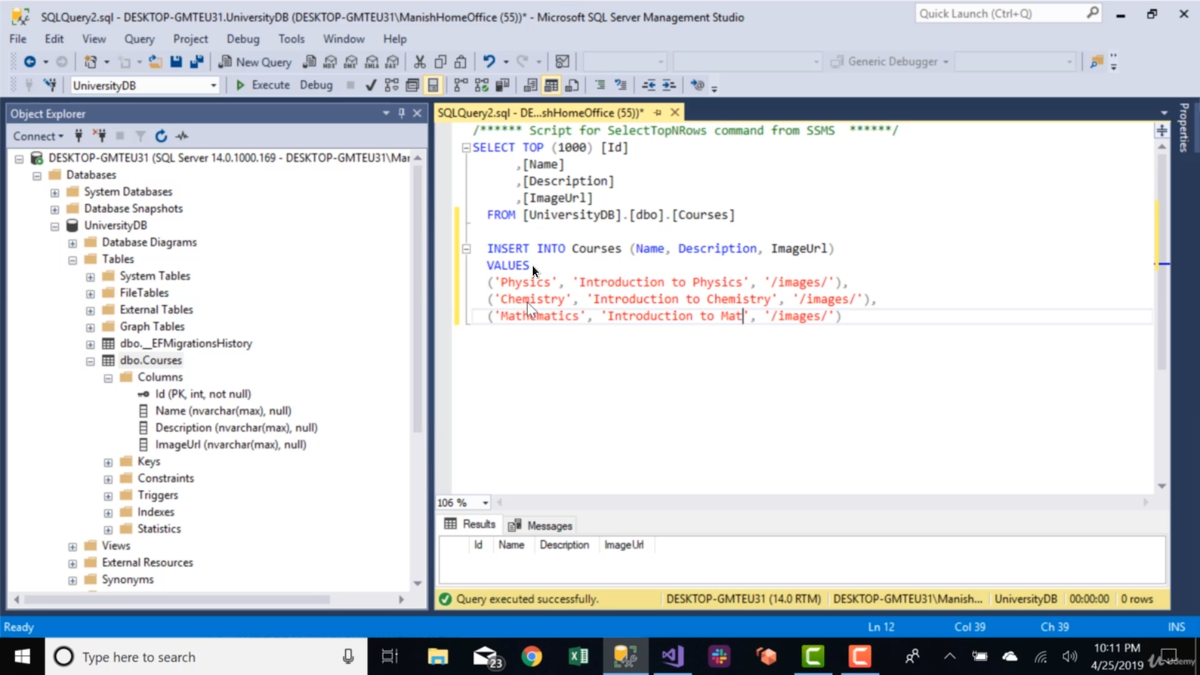Click the Open File folder icon
Image resolution: width=1200 pixels, height=675 pixels.
tap(155, 62)
